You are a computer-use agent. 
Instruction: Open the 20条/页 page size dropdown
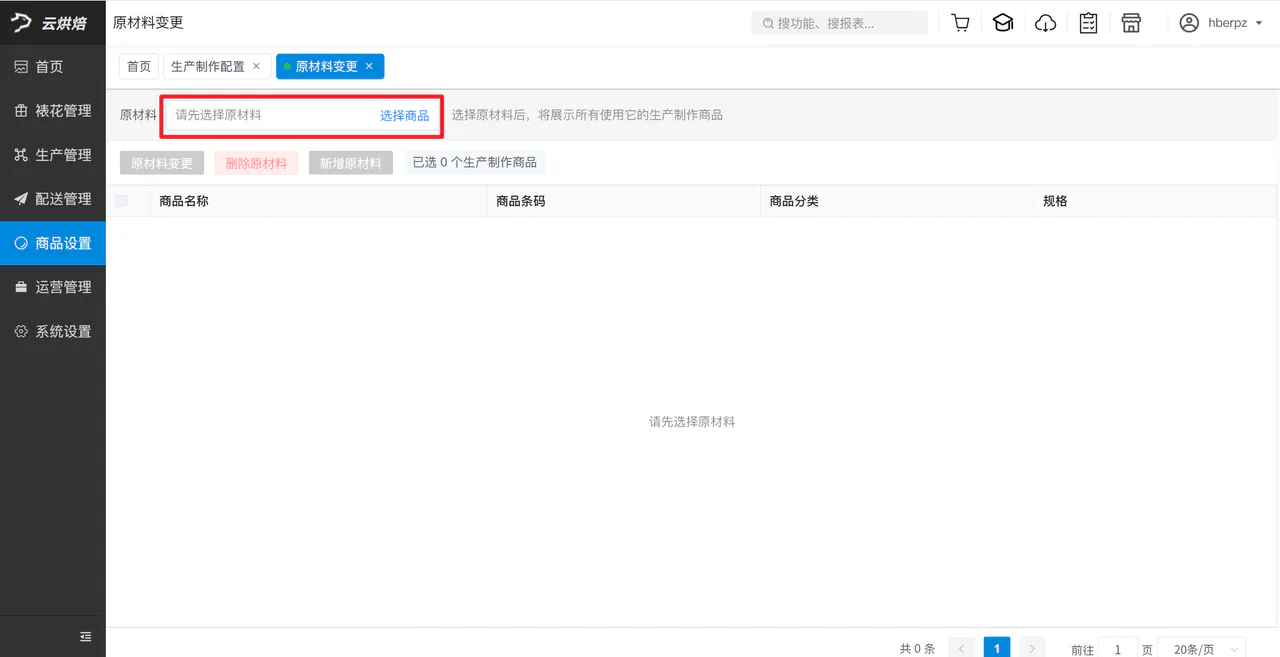tap(1201, 649)
